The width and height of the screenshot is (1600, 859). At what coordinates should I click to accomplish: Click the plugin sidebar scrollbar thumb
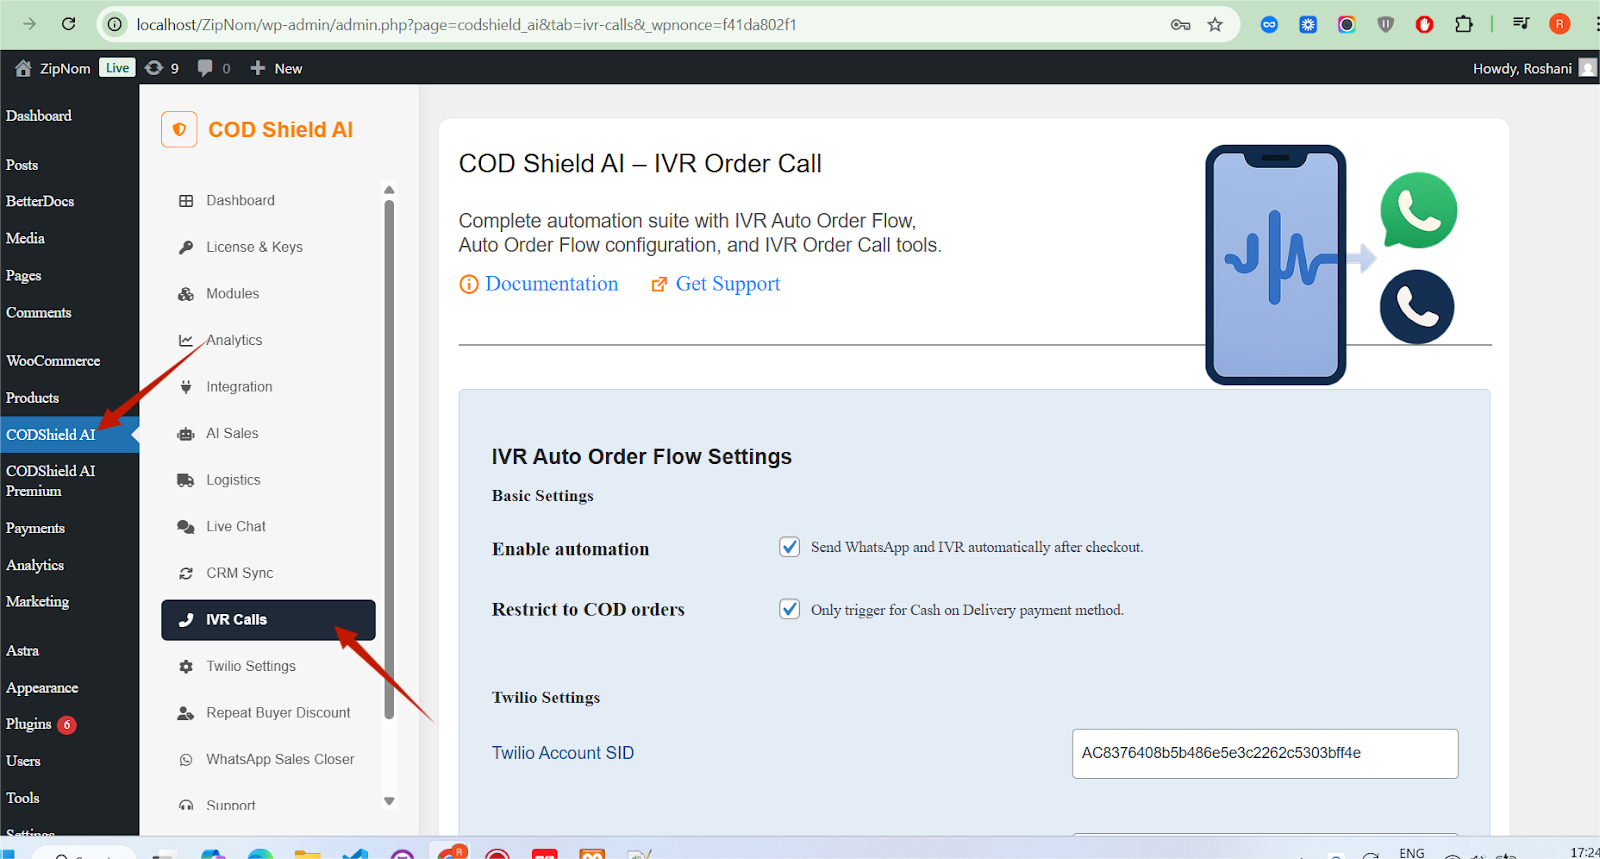pos(389,450)
